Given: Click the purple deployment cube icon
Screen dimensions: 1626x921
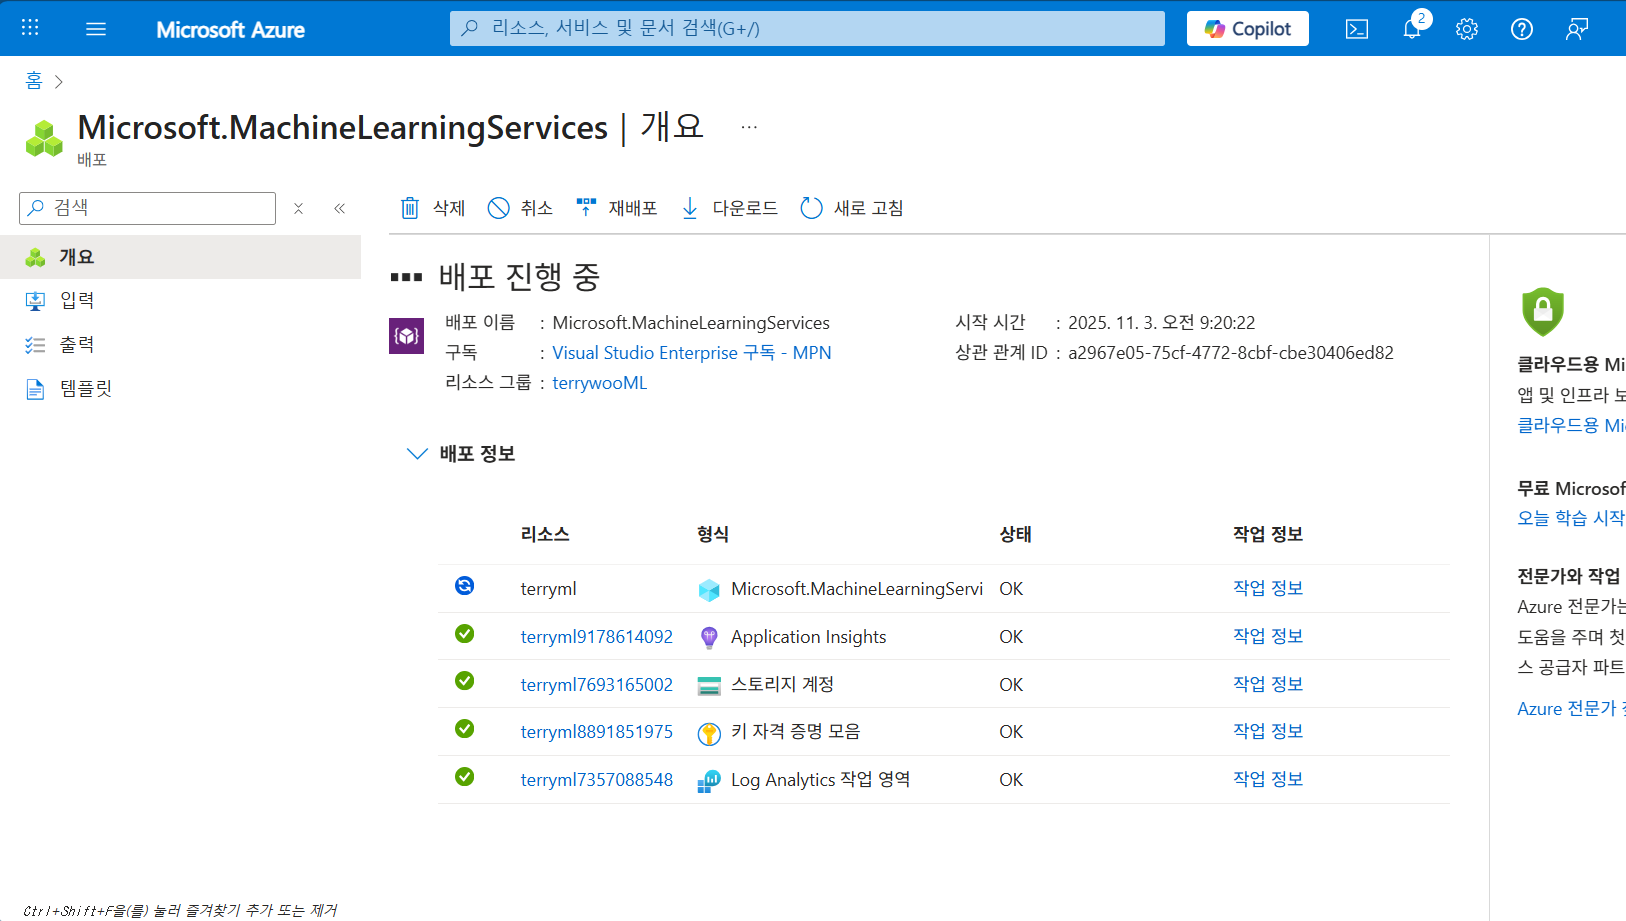Looking at the screenshot, I should point(406,335).
